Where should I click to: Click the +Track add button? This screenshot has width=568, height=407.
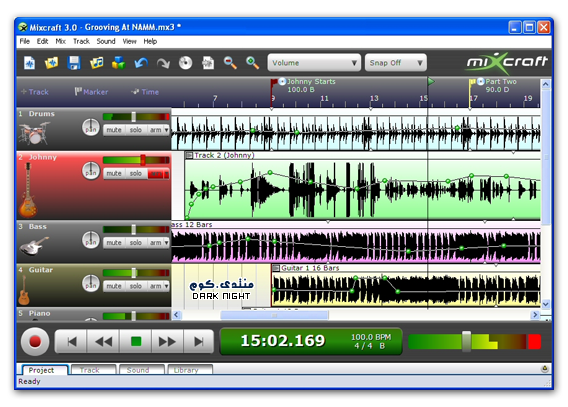tap(35, 92)
